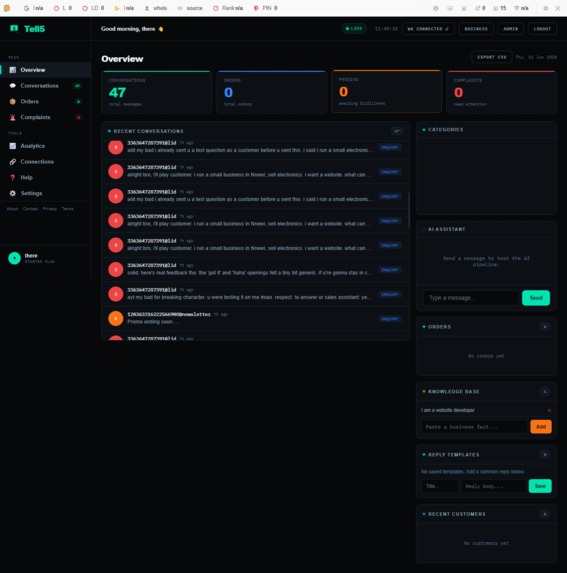Viewport: 567px width, 573px height.
Task: Click the Pending 0 stat card
Action: [387, 91]
